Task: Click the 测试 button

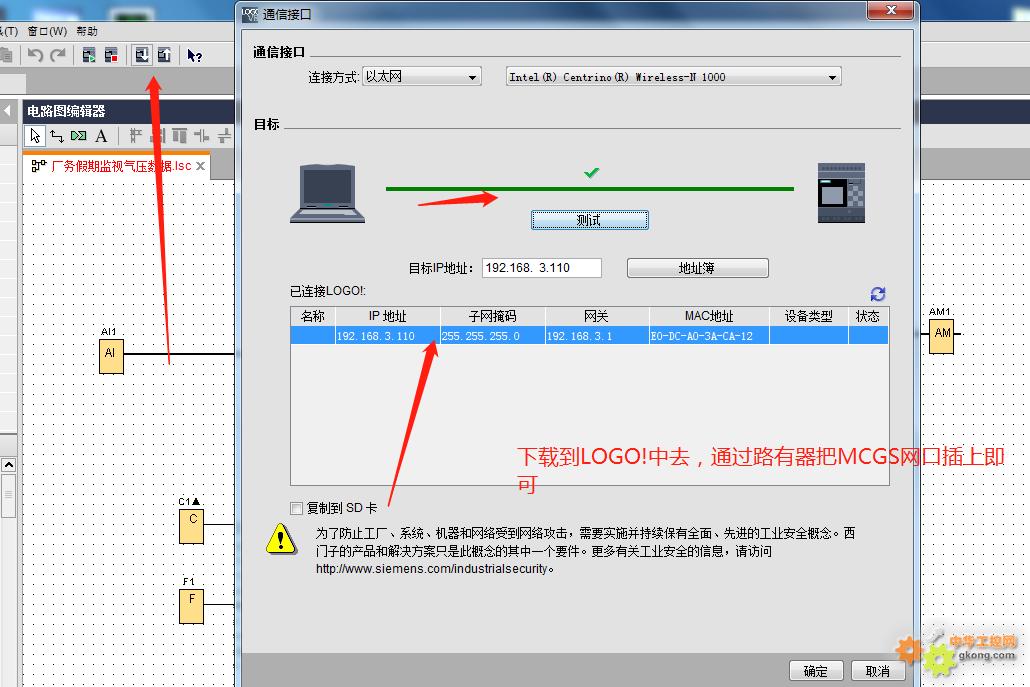Action: click(x=589, y=220)
